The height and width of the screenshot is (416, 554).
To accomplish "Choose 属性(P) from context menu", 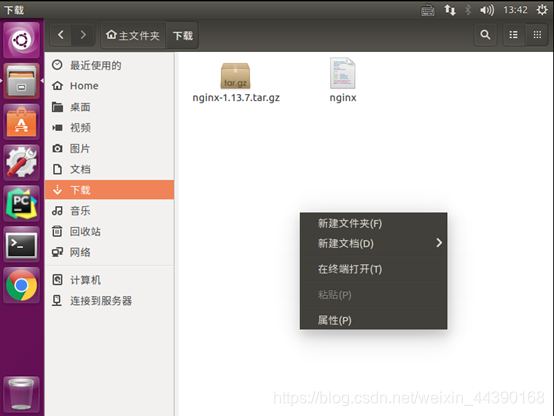I will (x=373, y=320).
